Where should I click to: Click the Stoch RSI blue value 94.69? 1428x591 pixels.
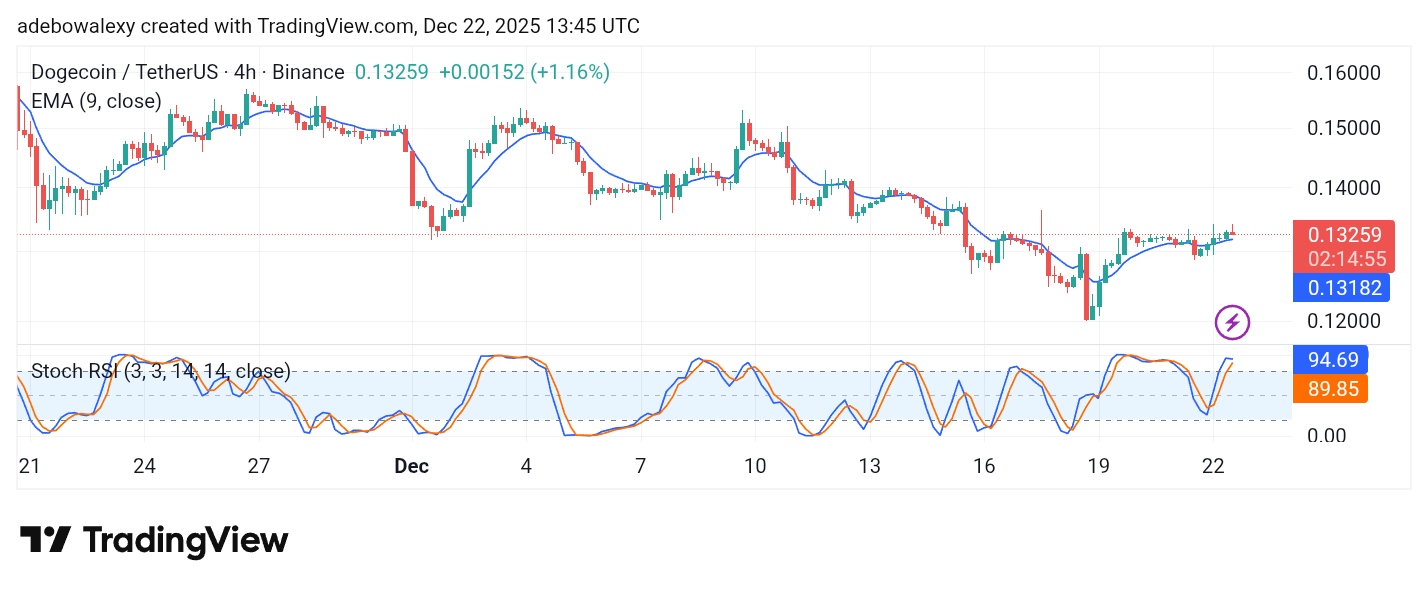tap(1330, 359)
